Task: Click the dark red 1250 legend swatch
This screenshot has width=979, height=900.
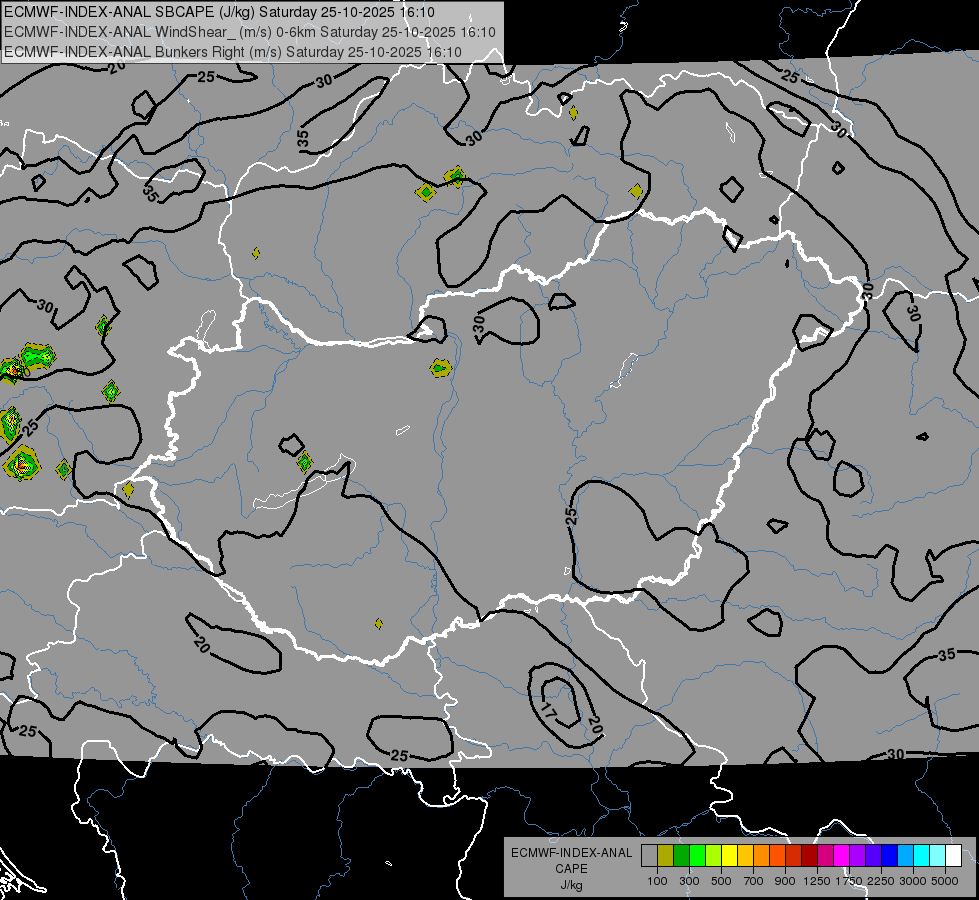Action: [809, 856]
